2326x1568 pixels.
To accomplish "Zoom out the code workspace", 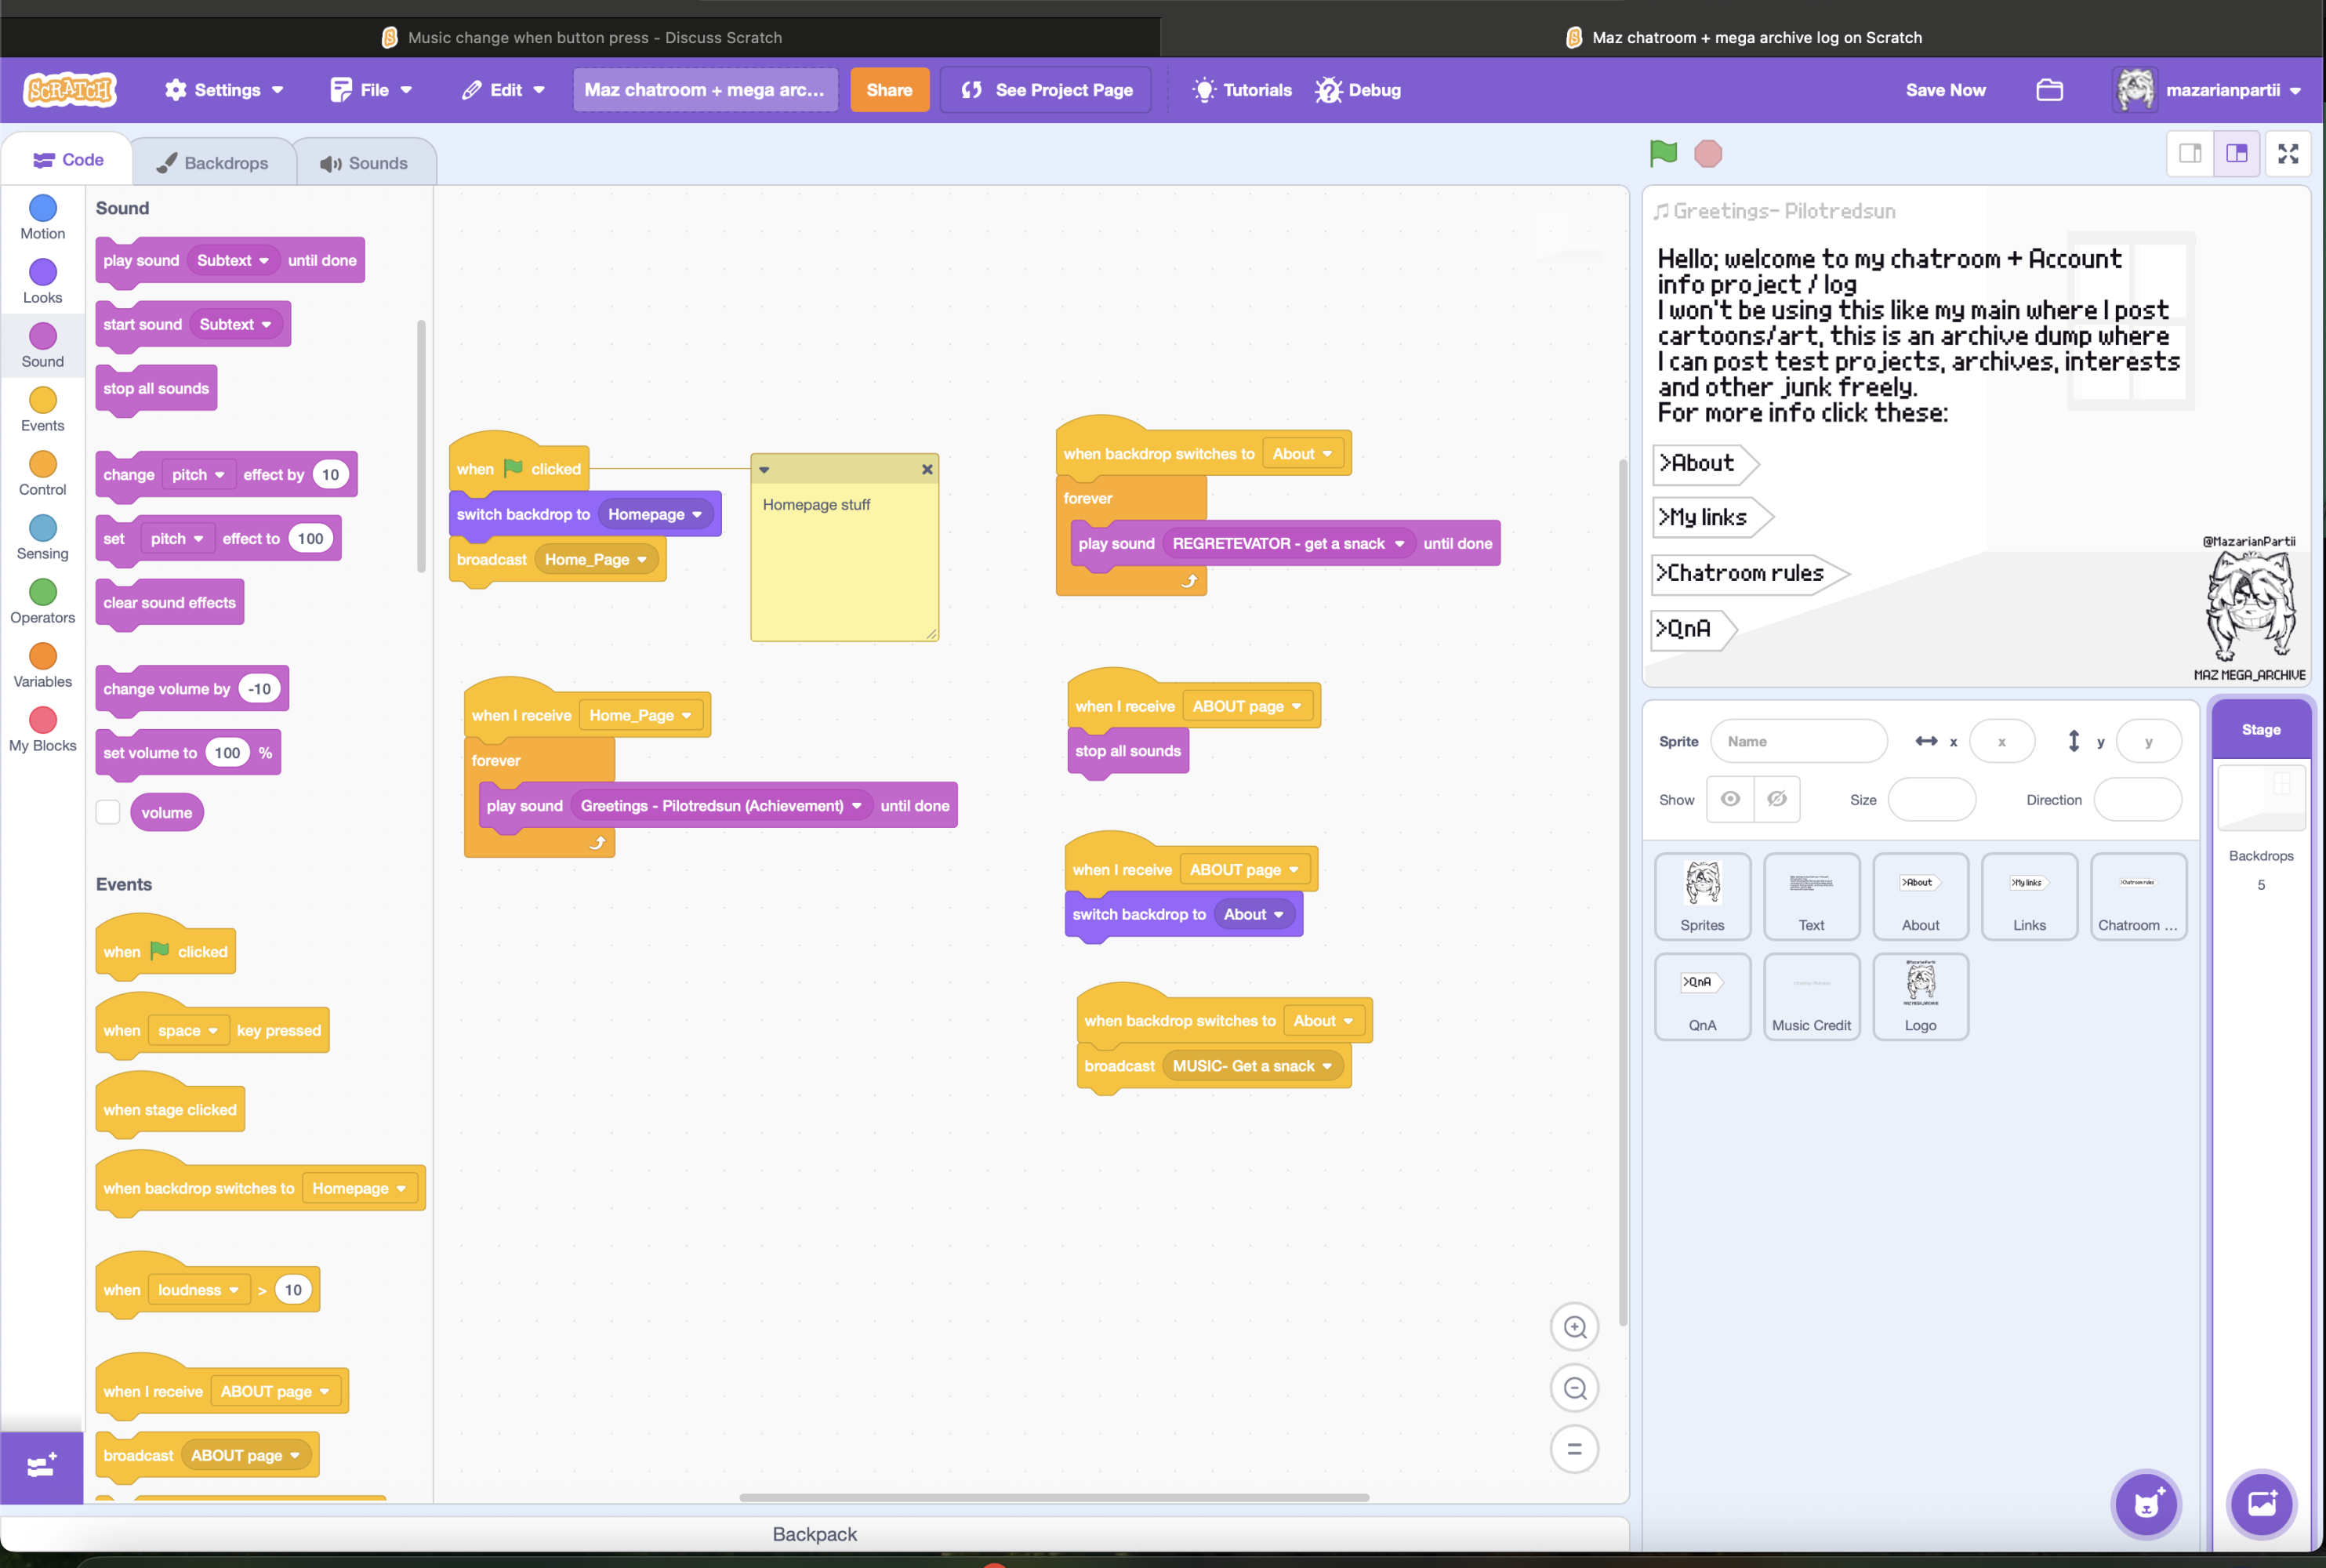I will 1574,1387.
